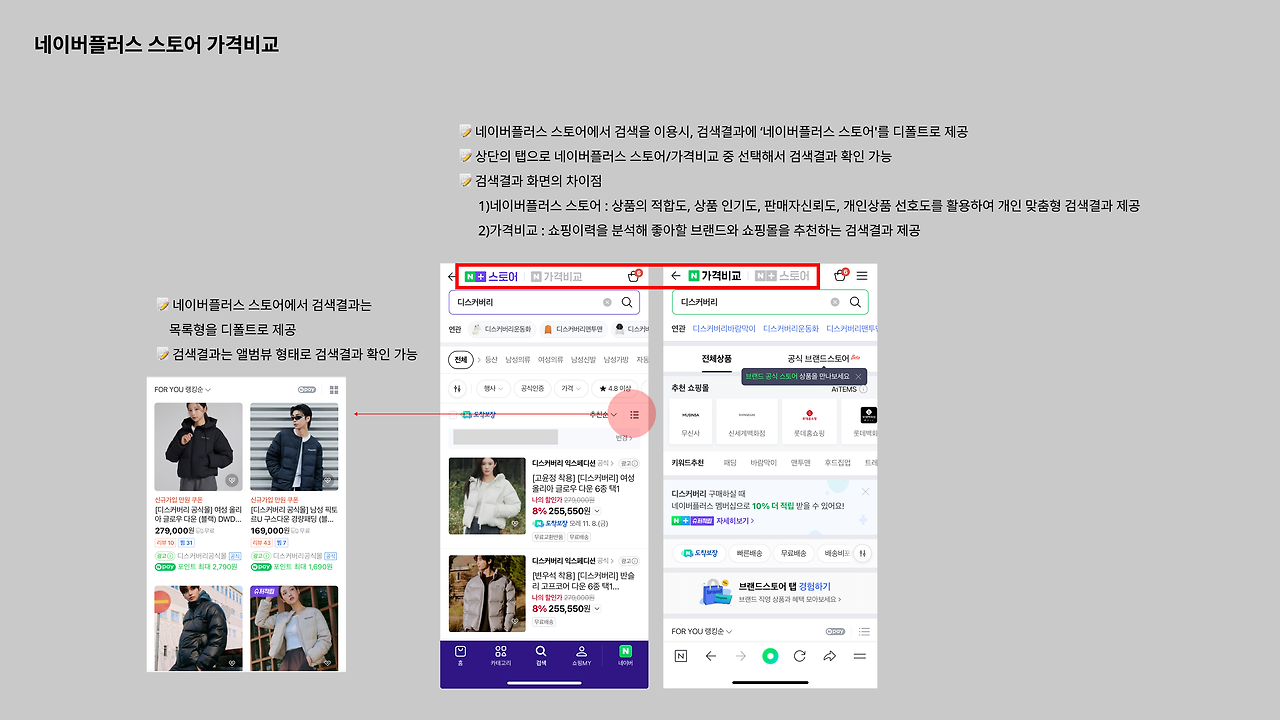
Task: Tap the magnifier icon in N+스토어 search box
Action: pos(627,302)
